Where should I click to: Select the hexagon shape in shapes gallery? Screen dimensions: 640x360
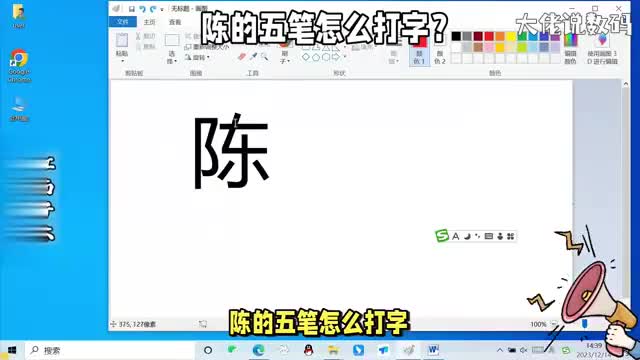coord(326,57)
